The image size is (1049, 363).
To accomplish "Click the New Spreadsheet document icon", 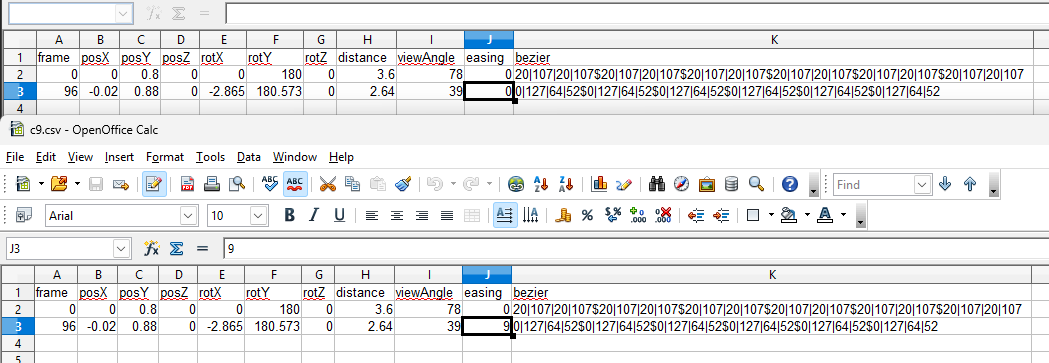I will [x=23, y=184].
